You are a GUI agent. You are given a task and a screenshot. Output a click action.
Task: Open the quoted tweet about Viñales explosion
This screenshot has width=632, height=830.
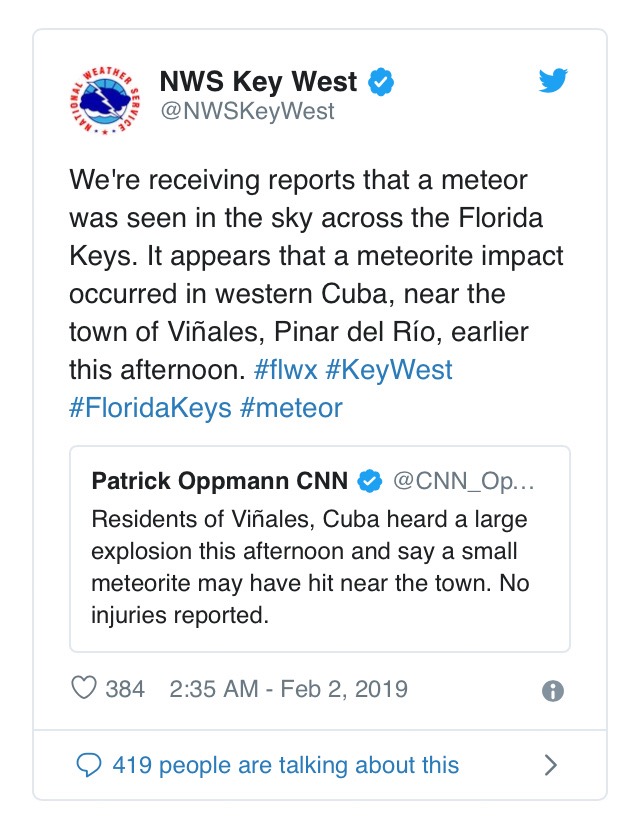(320, 567)
